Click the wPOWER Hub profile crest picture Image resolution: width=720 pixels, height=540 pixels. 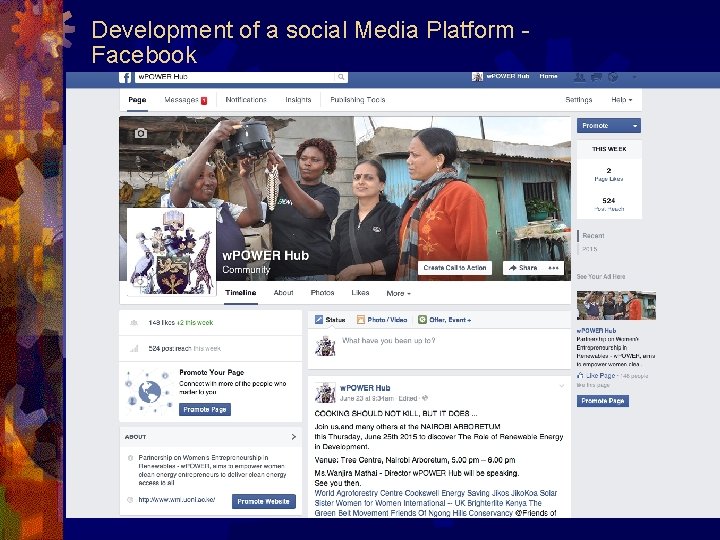[171, 251]
